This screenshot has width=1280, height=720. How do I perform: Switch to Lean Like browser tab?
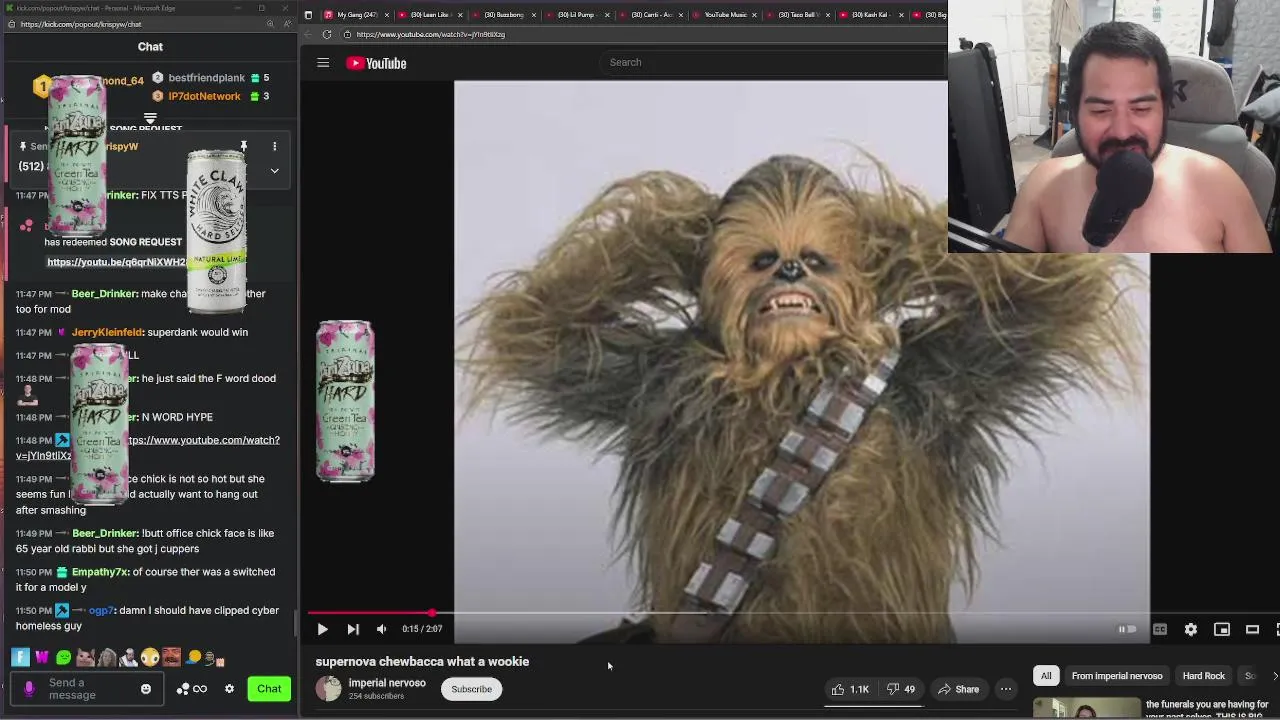coord(429,15)
